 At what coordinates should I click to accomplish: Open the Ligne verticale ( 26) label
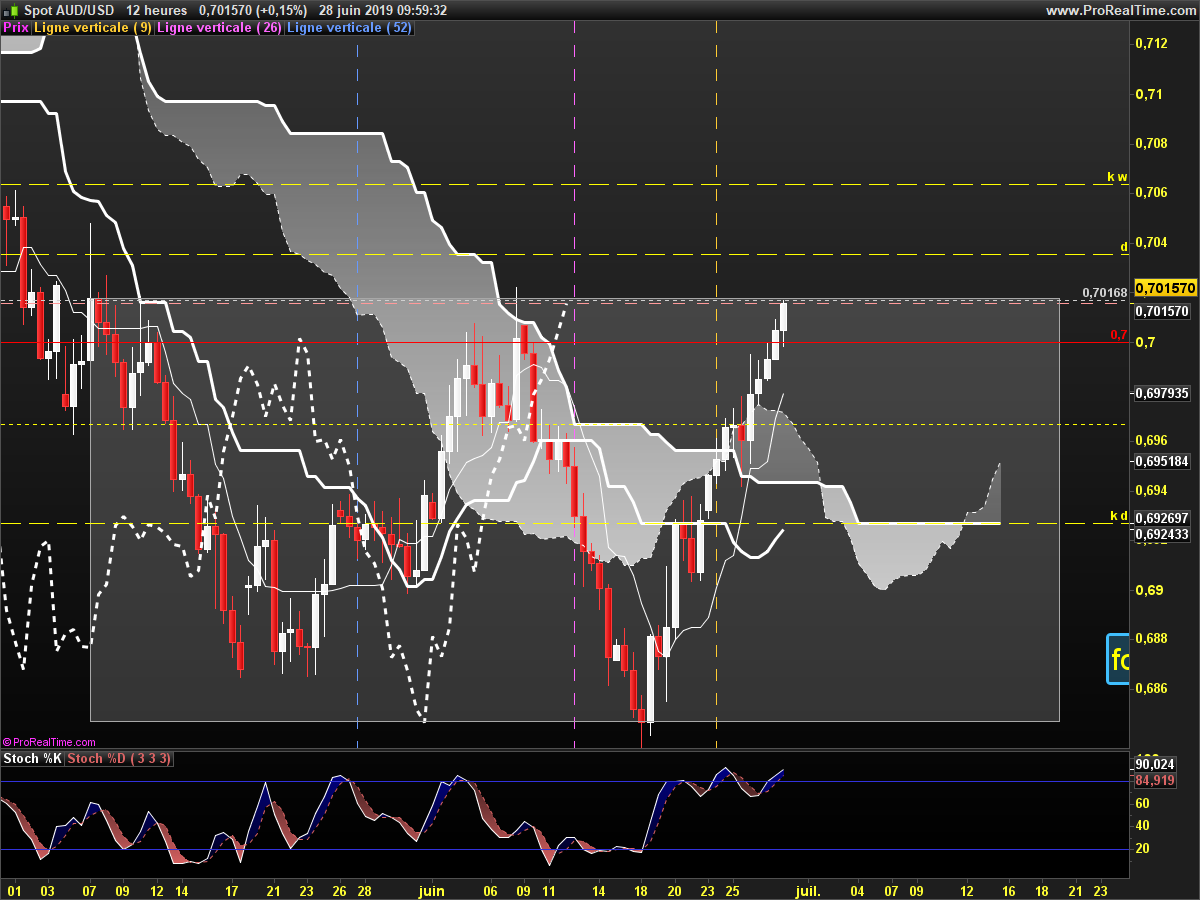(x=220, y=28)
